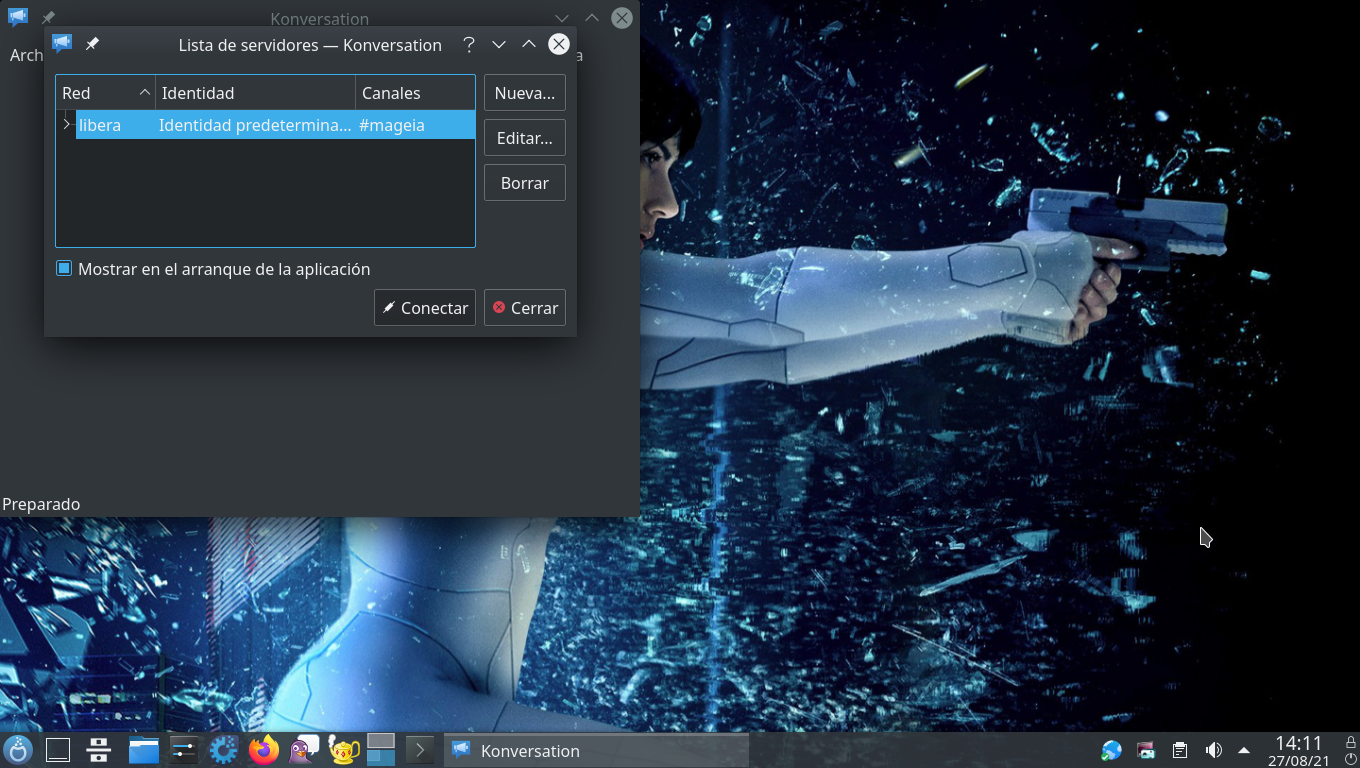This screenshot has width=1360, height=768.
Task: Click the virtual desktop pager in the panel
Action: 381,749
